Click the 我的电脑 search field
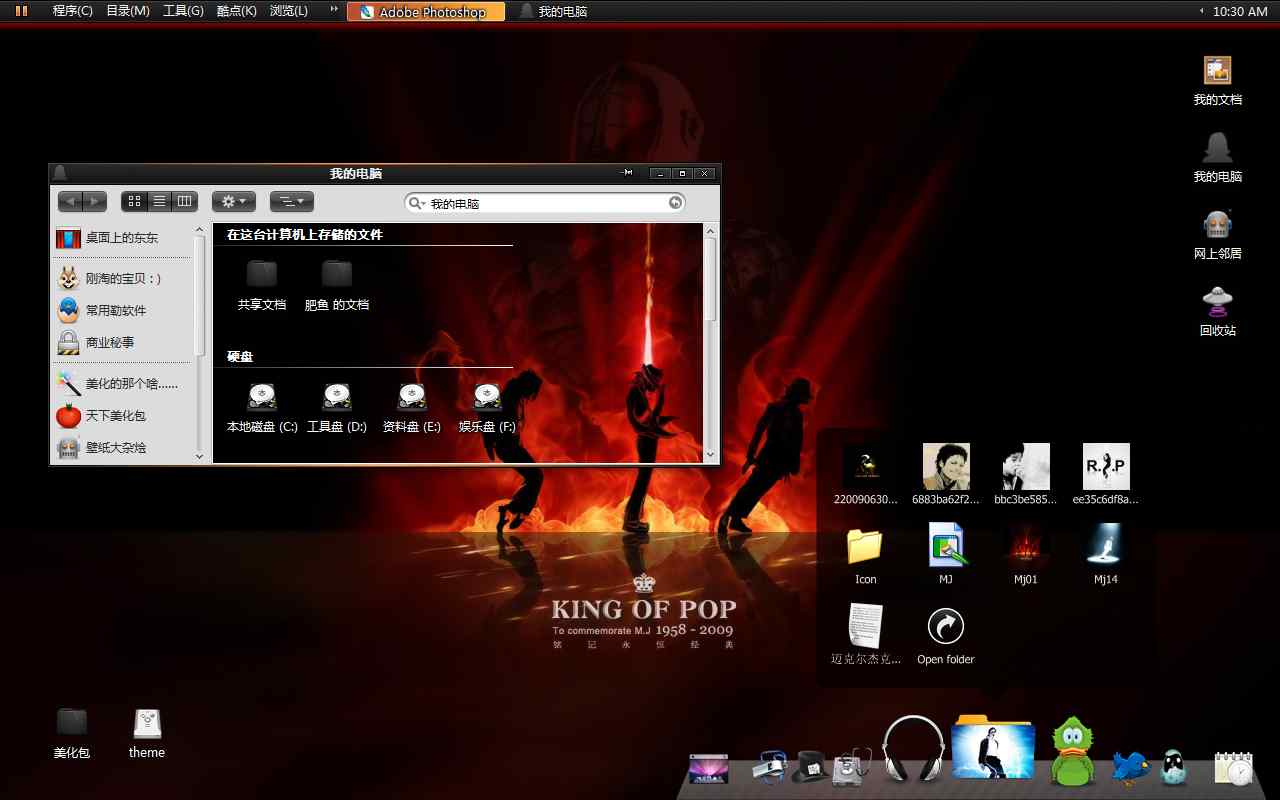This screenshot has width=1280, height=800. pos(545,203)
